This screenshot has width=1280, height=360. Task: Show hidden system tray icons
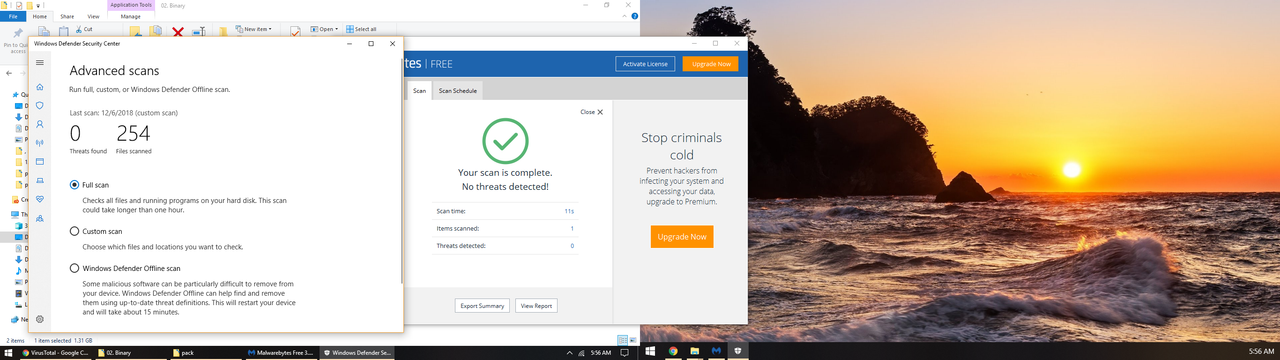570,352
